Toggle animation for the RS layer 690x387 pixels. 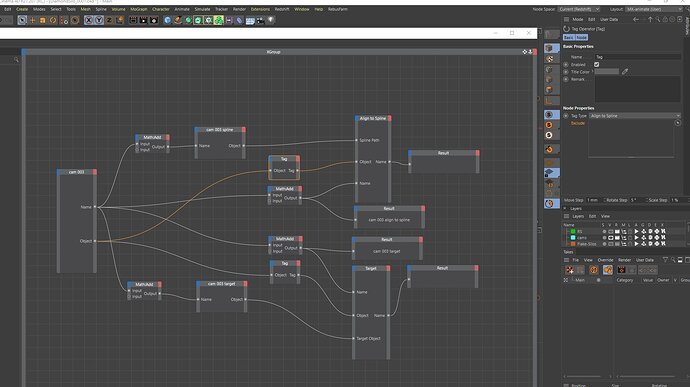coord(636,232)
